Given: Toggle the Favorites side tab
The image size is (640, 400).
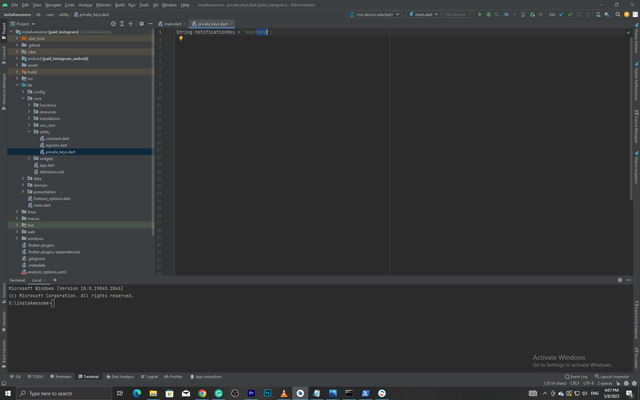Looking at the screenshot, I should pos(4,321).
